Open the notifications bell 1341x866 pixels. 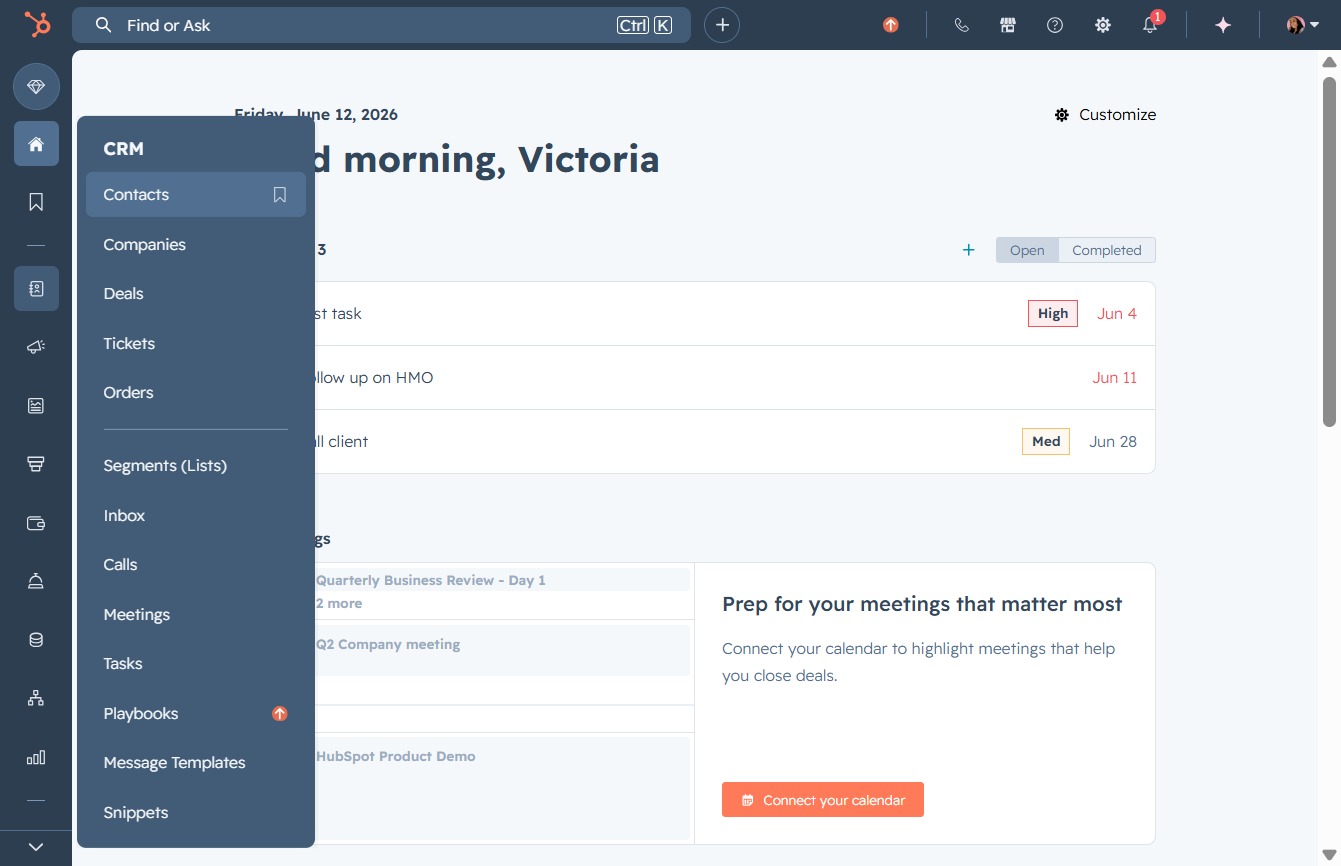pos(1150,25)
